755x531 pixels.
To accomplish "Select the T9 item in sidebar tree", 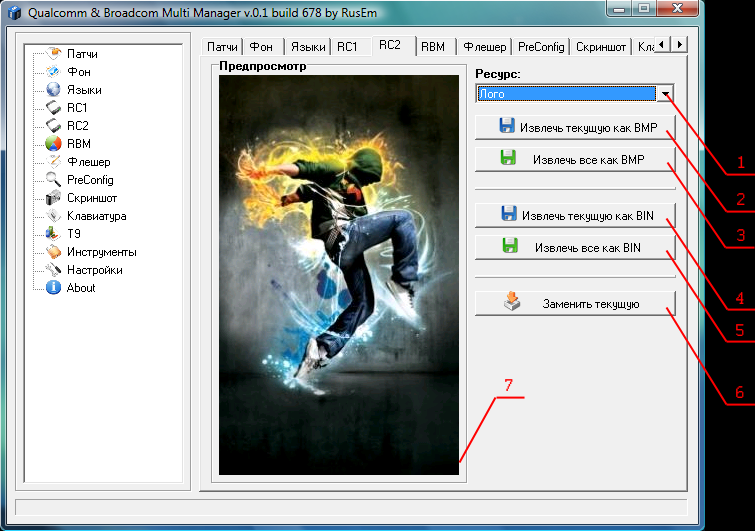I will pyautogui.click(x=74, y=234).
